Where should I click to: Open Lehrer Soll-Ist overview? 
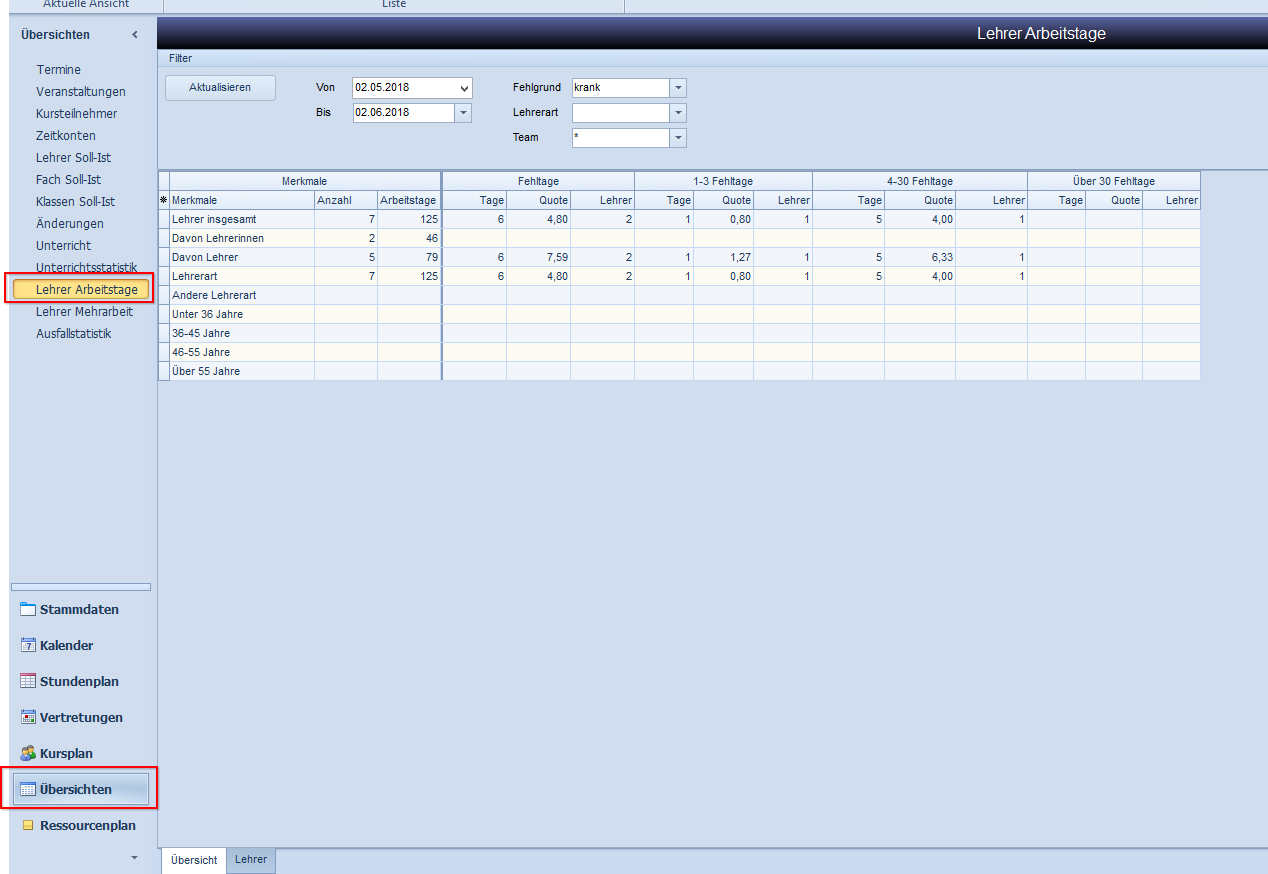pos(73,158)
